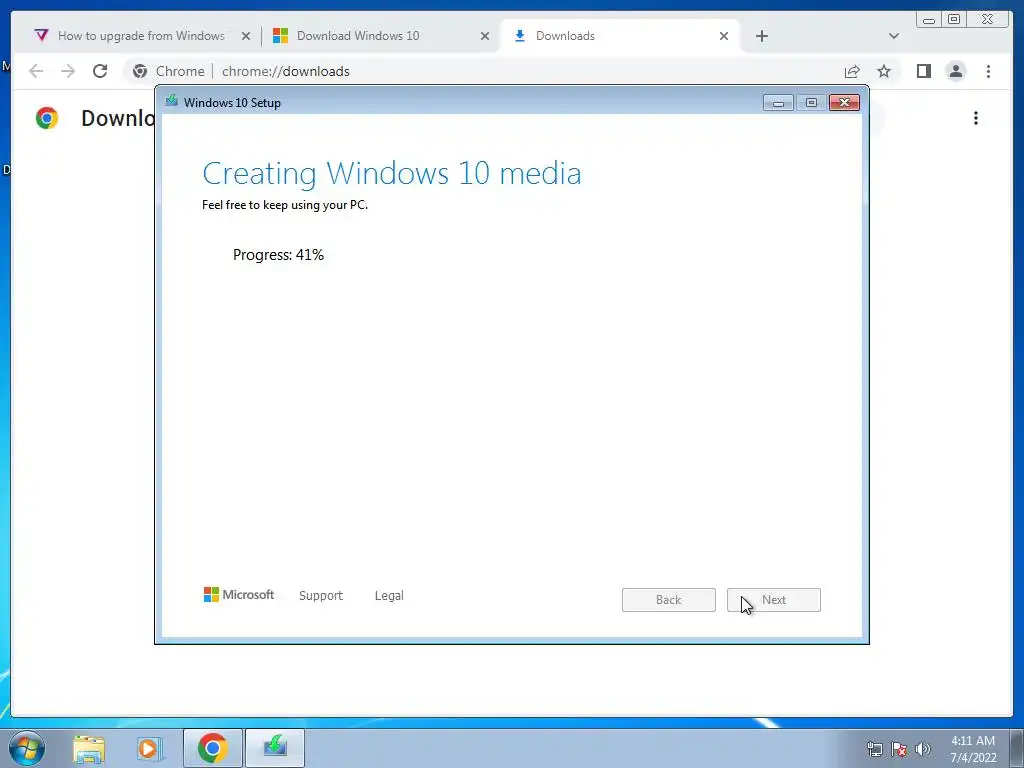Close the Download Windows 10 tab
Image resolution: width=1024 pixels, height=768 pixels.
pyautogui.click(x=485, y=36)
